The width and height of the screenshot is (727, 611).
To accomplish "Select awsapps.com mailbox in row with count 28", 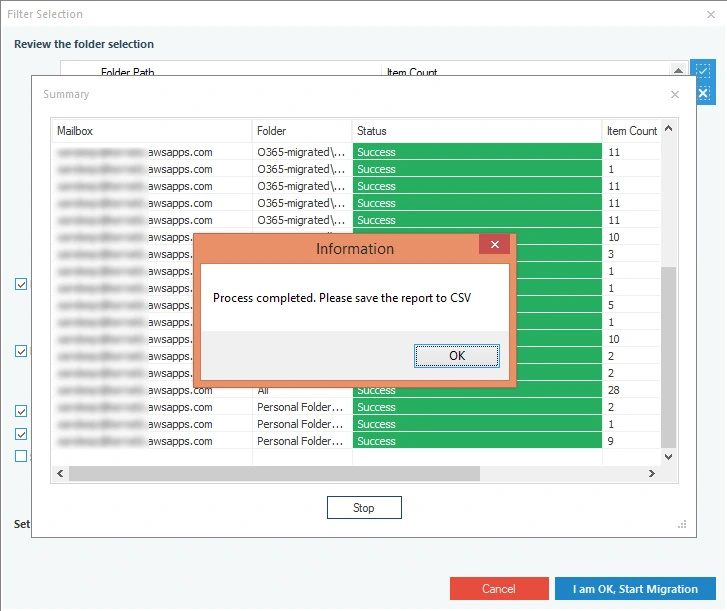I will click(152, 390).
